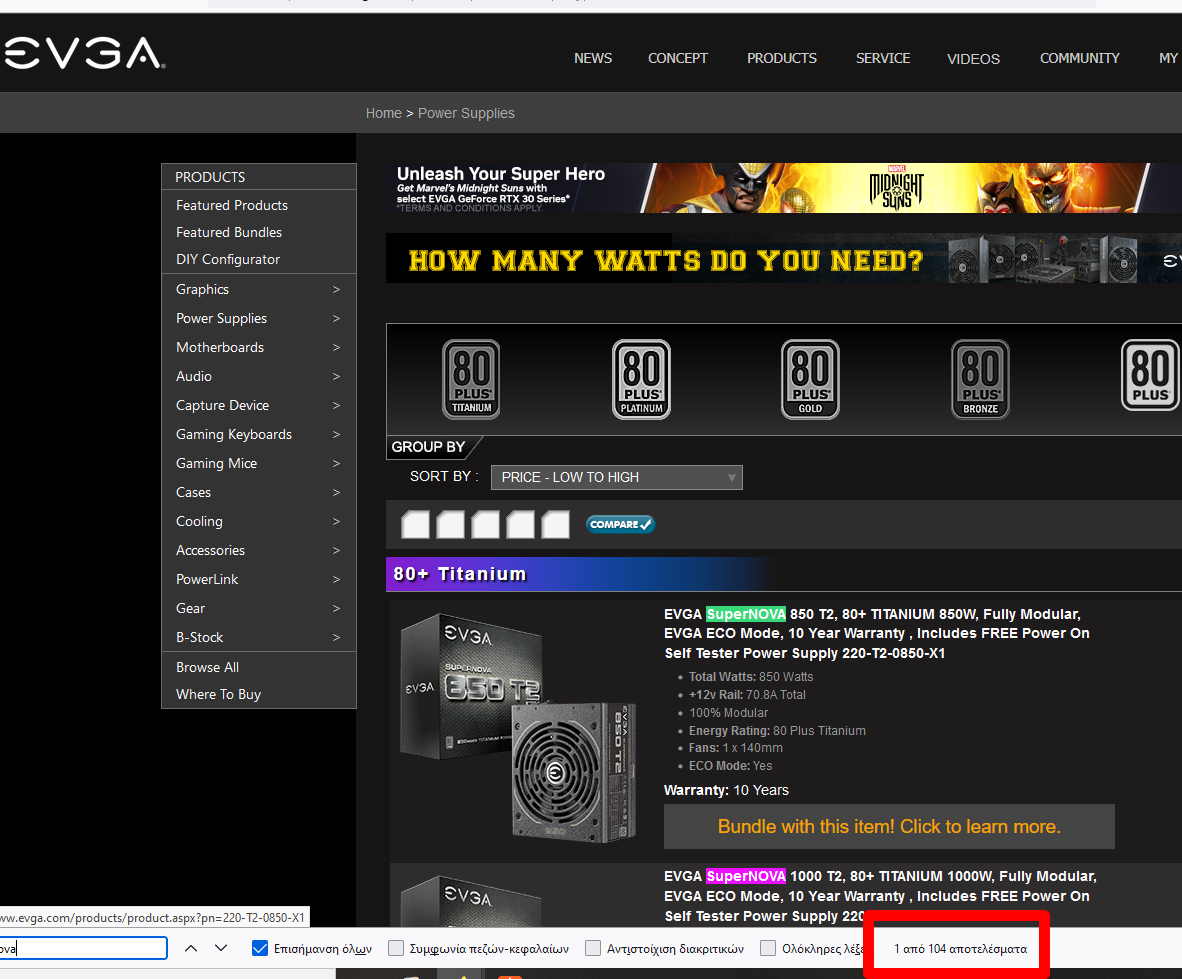This screenshot has height=979, width=1182.
Task: Go to Home breadcrumb
Action: point(384,113)
